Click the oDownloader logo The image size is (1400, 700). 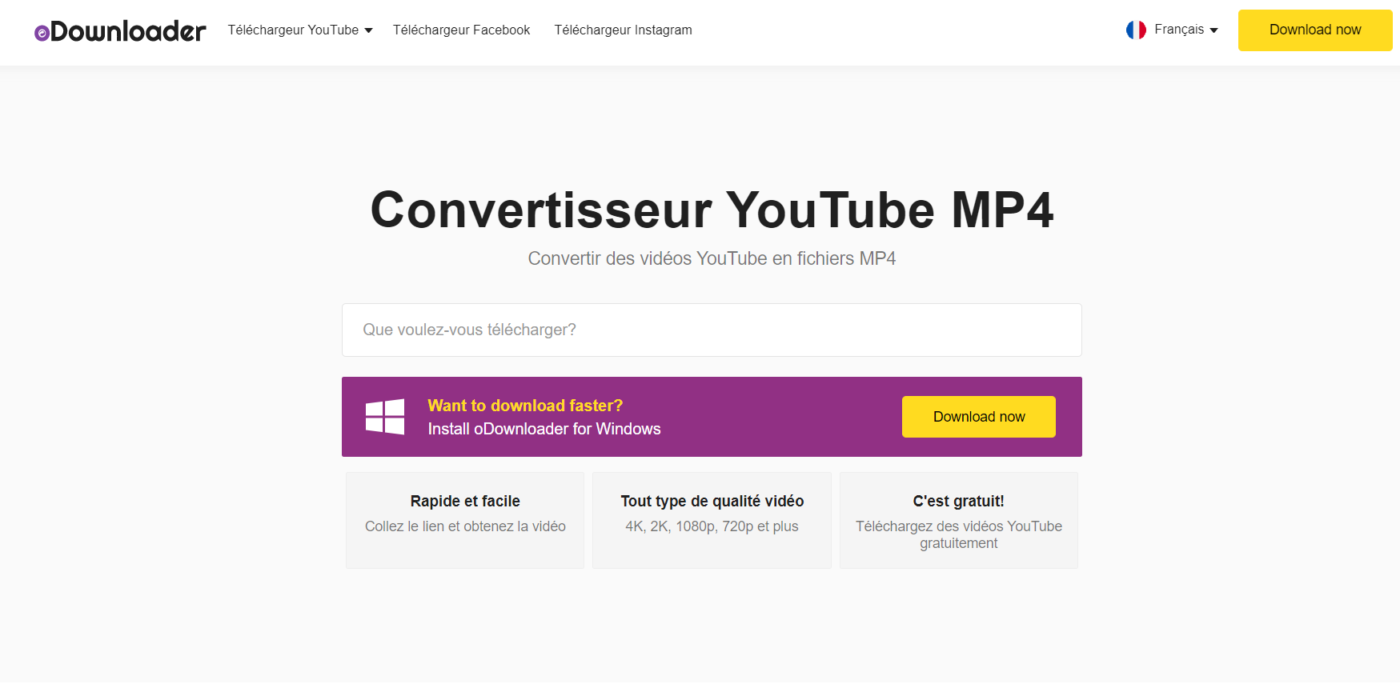click(x=120, y=31)
